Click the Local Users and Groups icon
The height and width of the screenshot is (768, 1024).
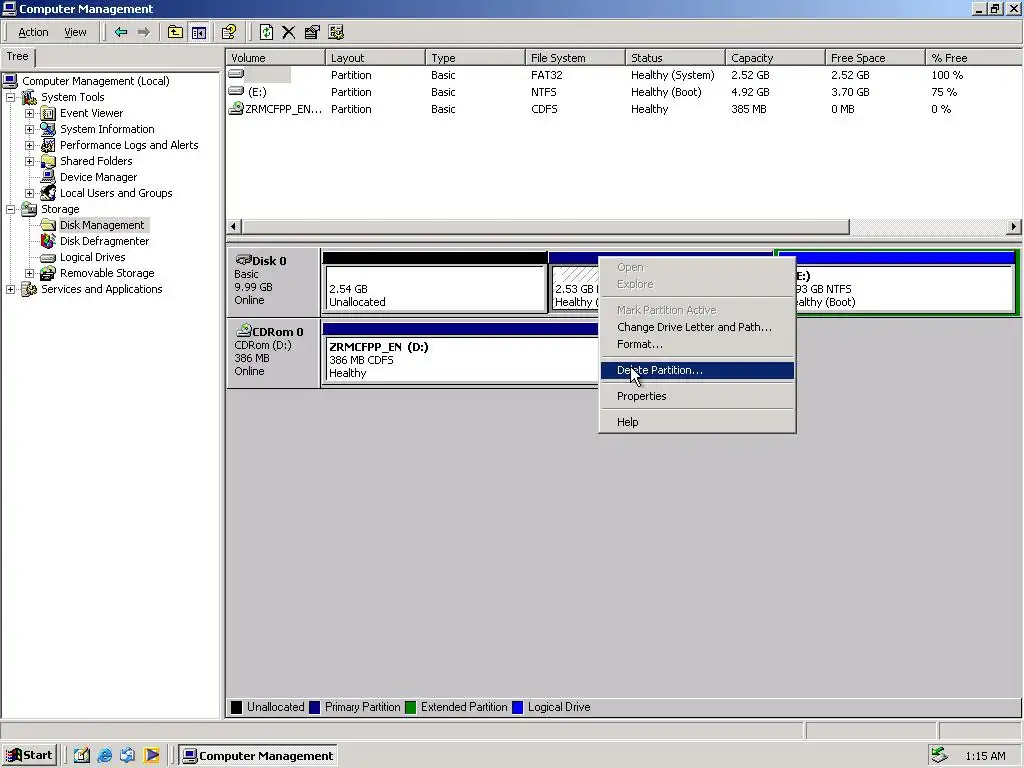pyautogui.click(x=48, y=193)
